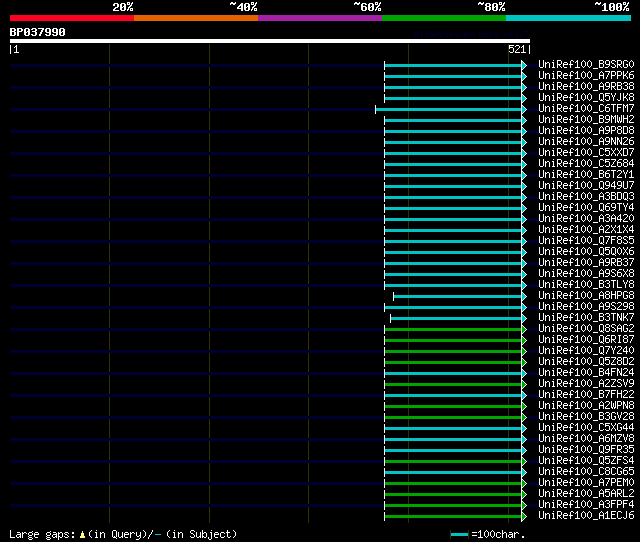
Task: Click the cyan ~100% legend segment
Action: (x=568, y=18)
